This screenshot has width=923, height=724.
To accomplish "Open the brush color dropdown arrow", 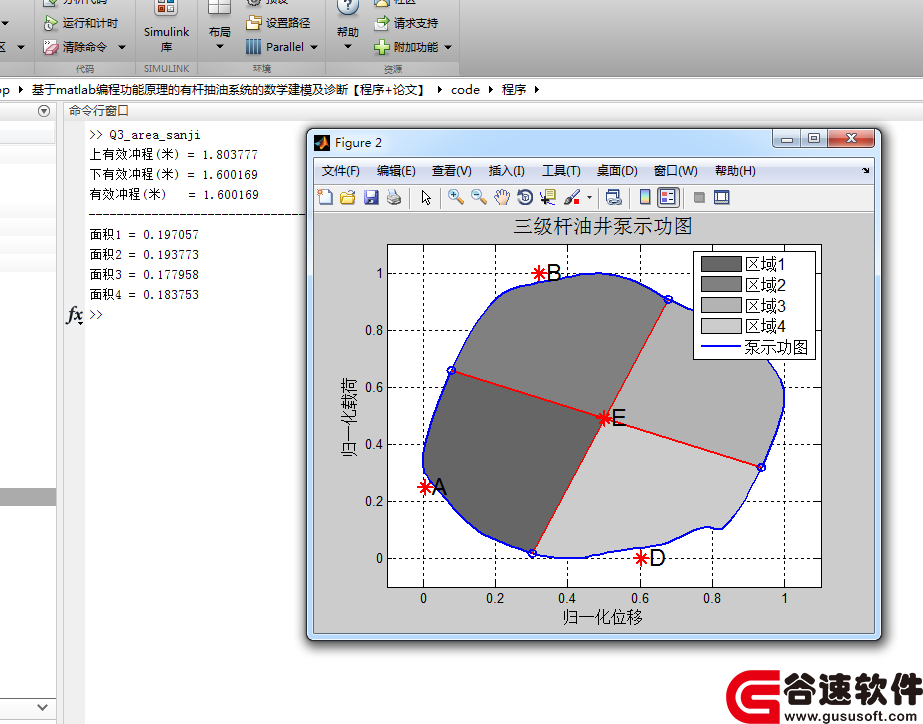I will [x=589, y=198].
